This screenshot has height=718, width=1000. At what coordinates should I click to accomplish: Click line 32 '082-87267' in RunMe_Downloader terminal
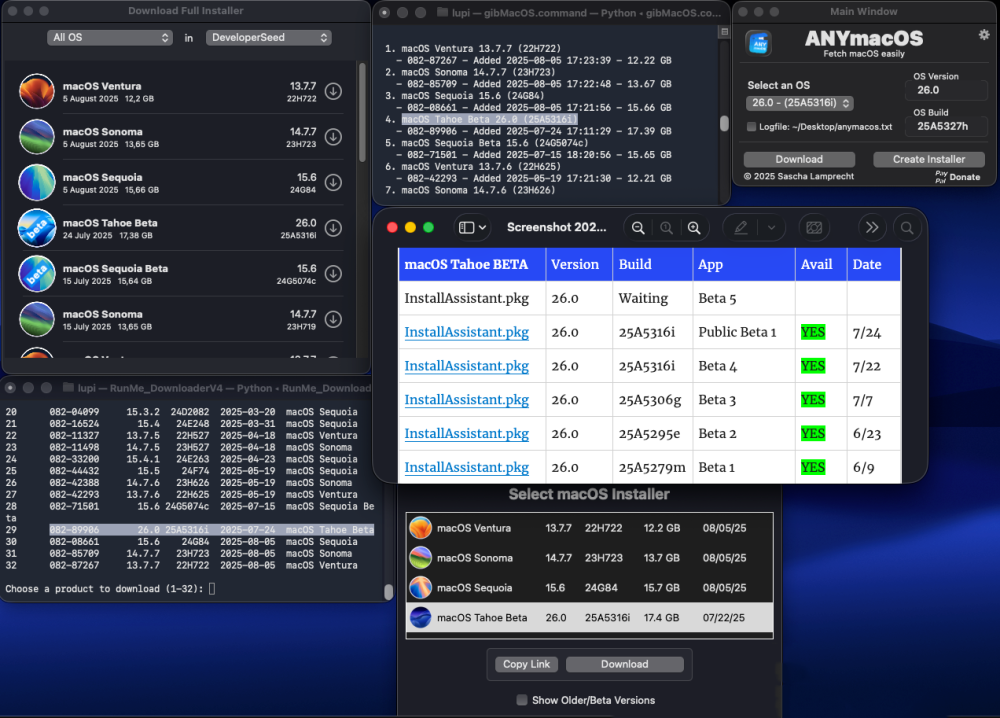181,566
